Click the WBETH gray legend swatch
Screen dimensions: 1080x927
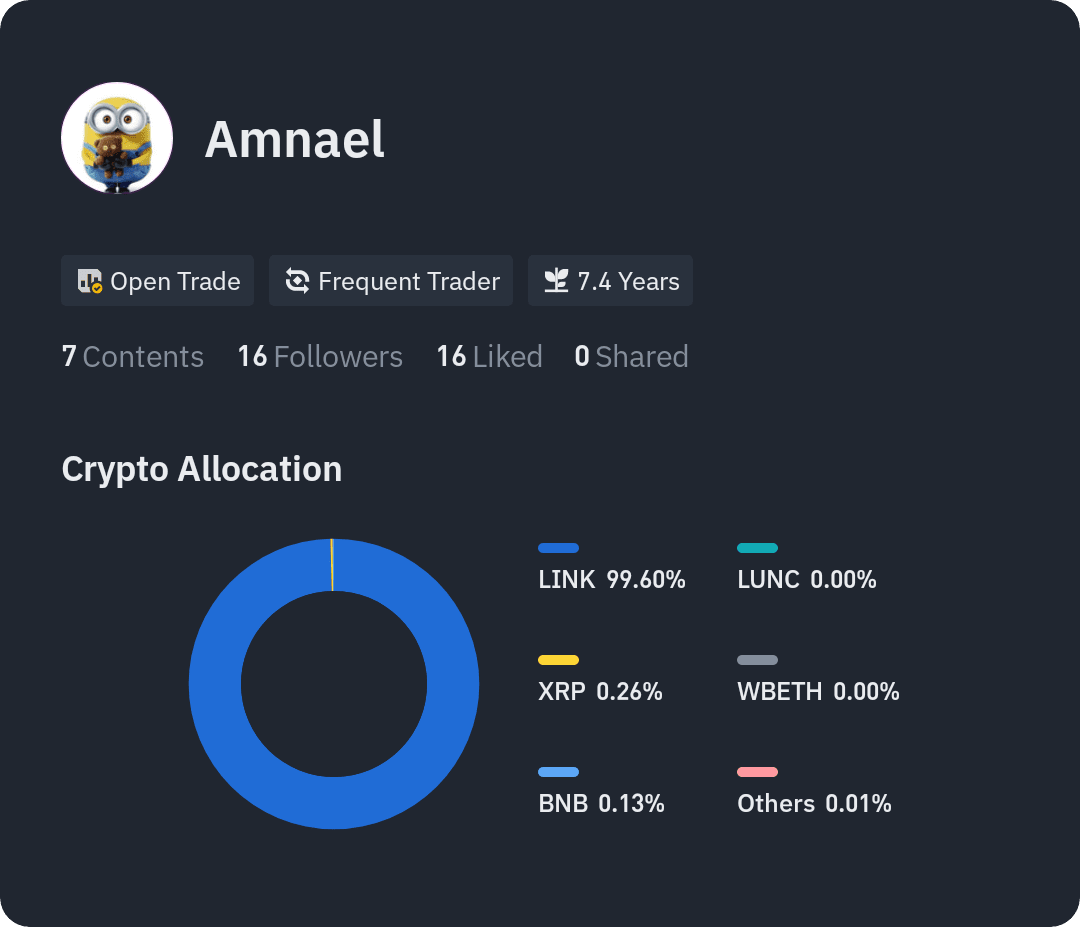pyautogui.click(x=758, y=660)
